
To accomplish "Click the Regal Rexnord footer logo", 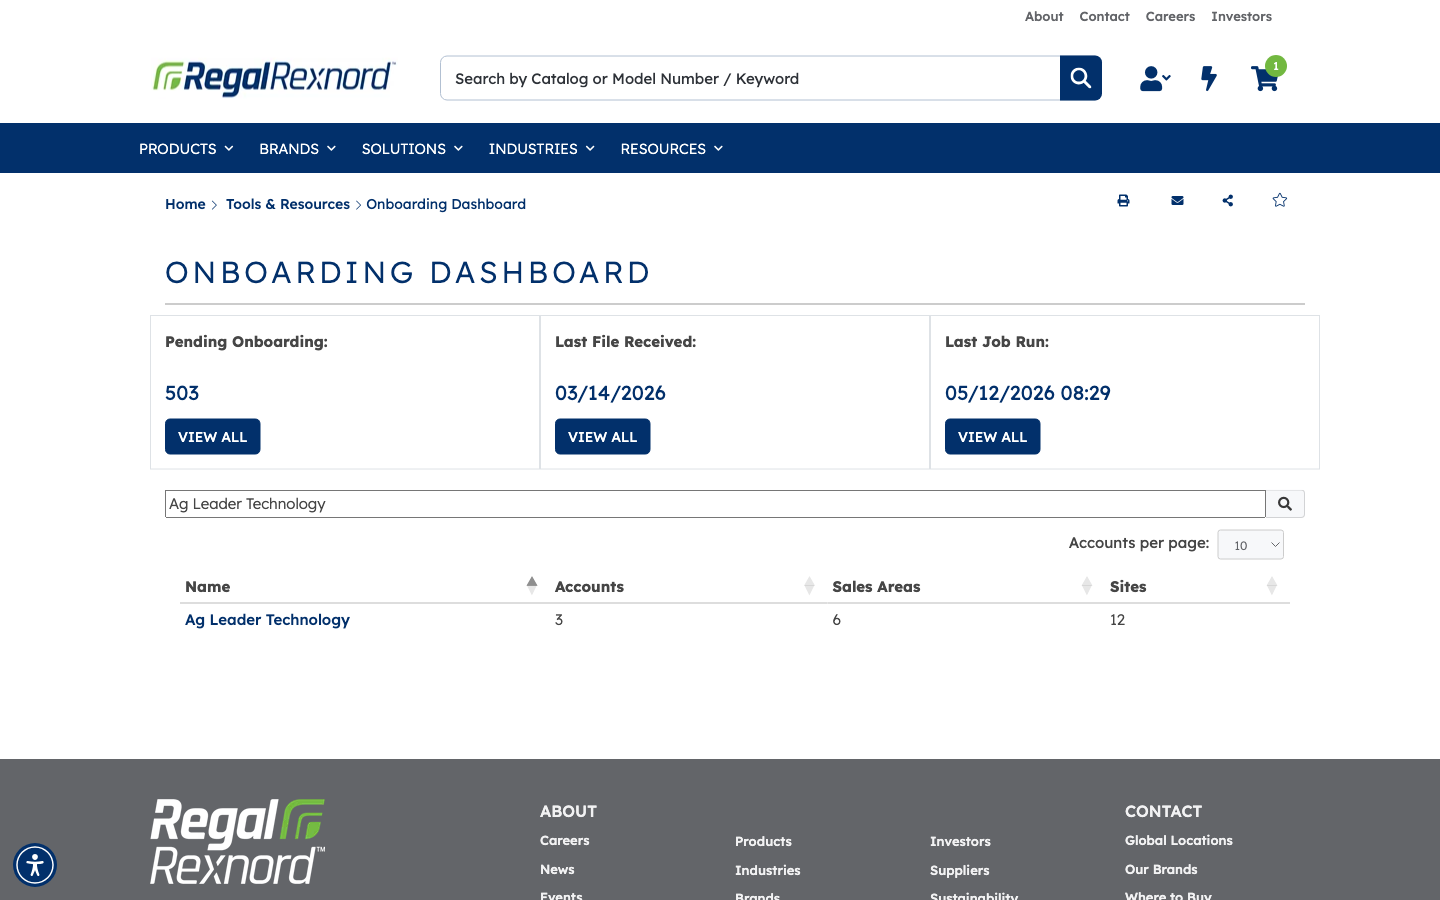I will (238, 841).
